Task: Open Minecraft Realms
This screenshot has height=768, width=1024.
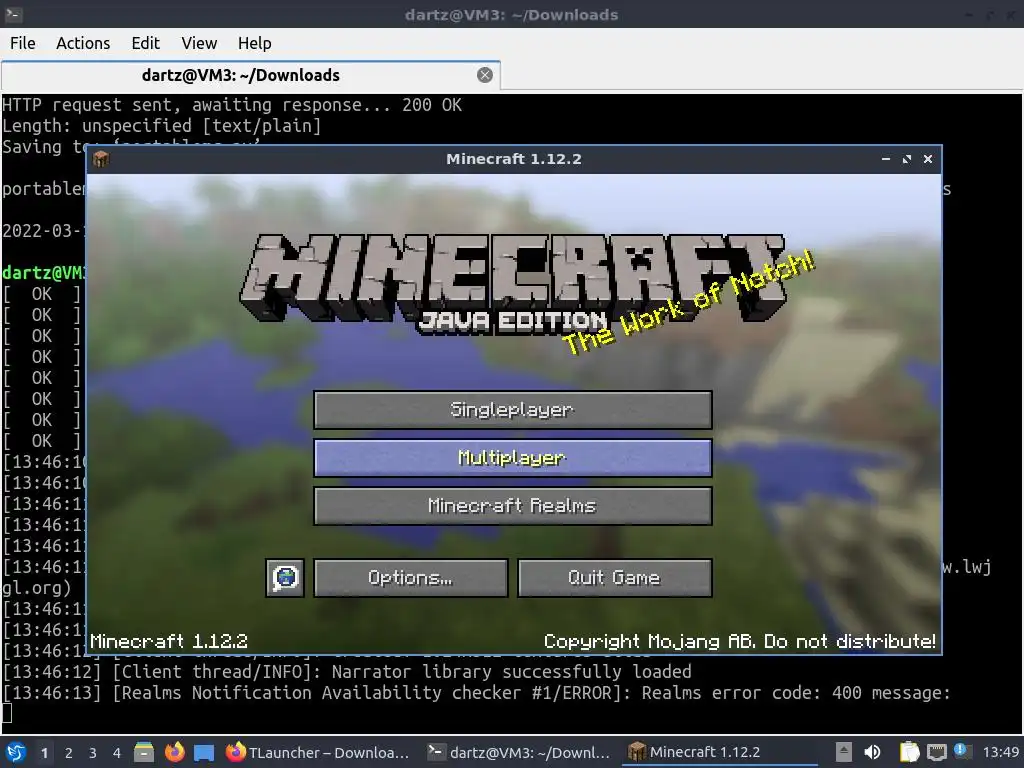Action: click(x=513, y=505)
